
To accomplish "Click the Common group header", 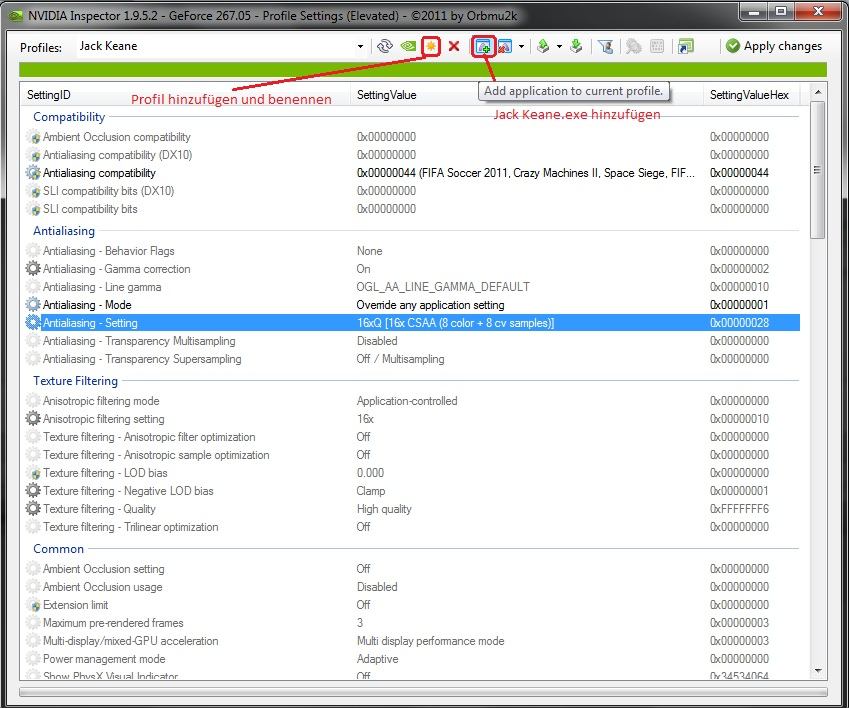I will 58,549.
